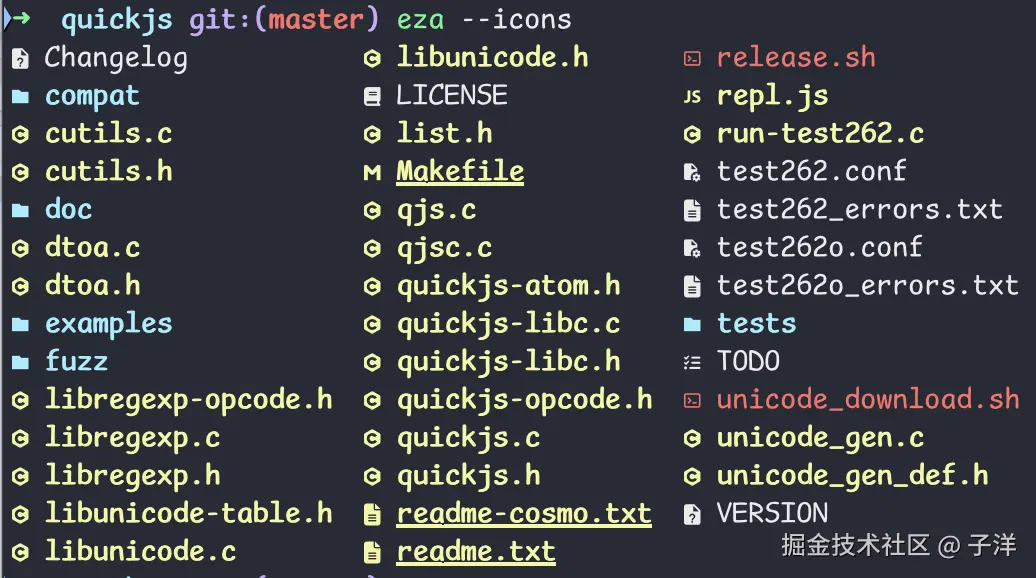Image resolution: width=1036 pixels, height=578 pixels.
Task: Click the unicode_download.sh filename
Action: [868, 400]
